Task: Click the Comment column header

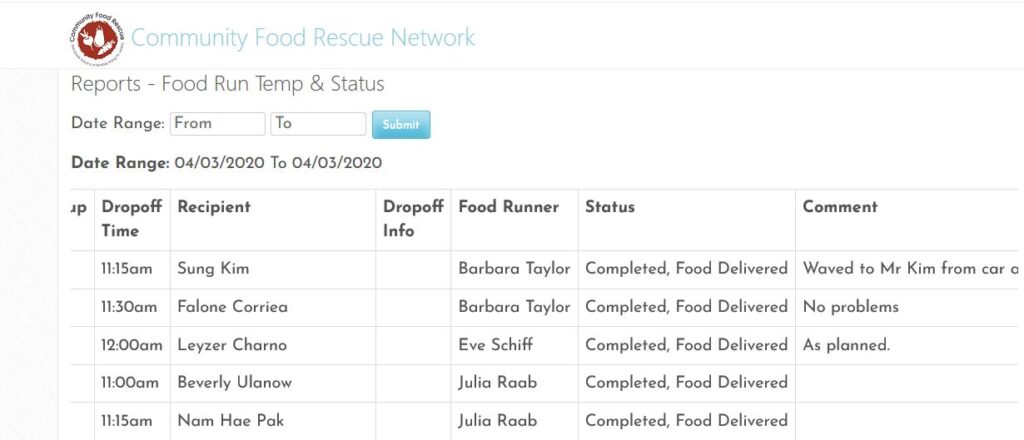Action: [840, 207]
